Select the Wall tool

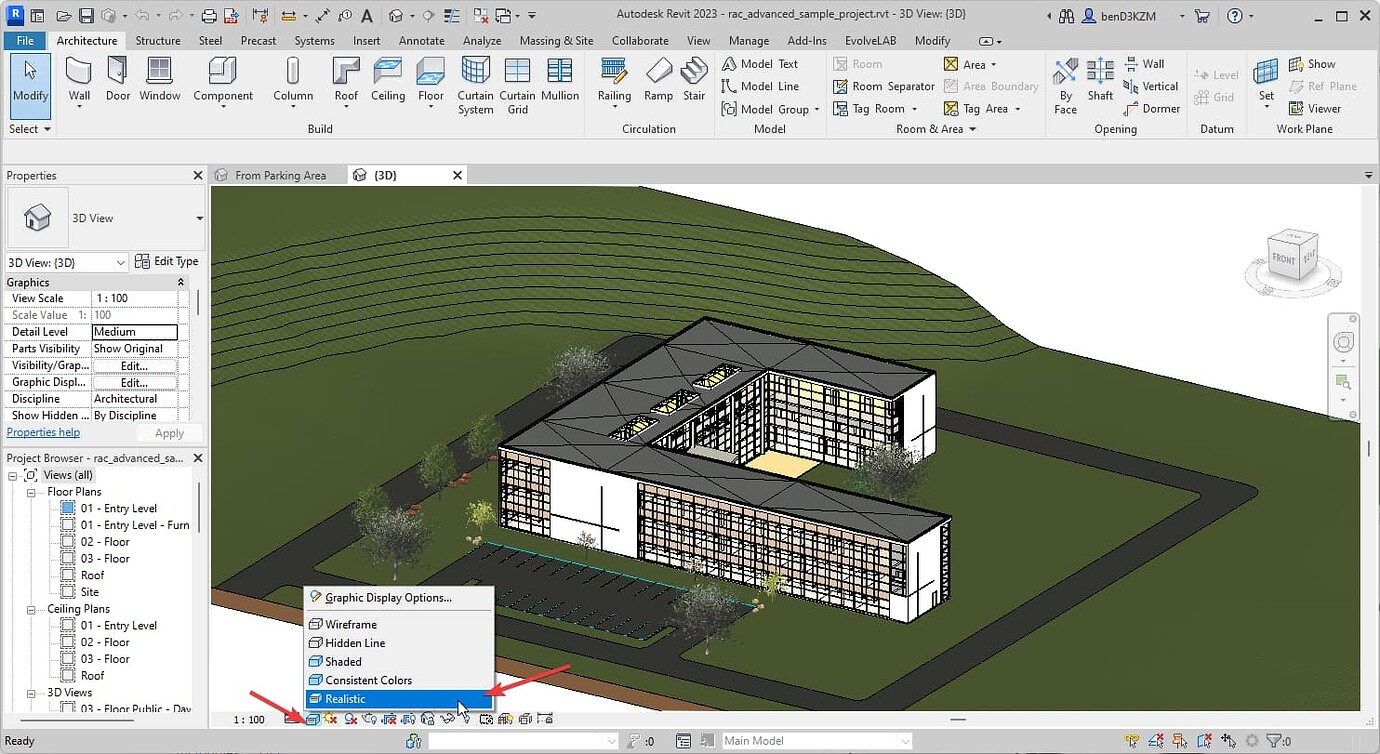(79, 80)
